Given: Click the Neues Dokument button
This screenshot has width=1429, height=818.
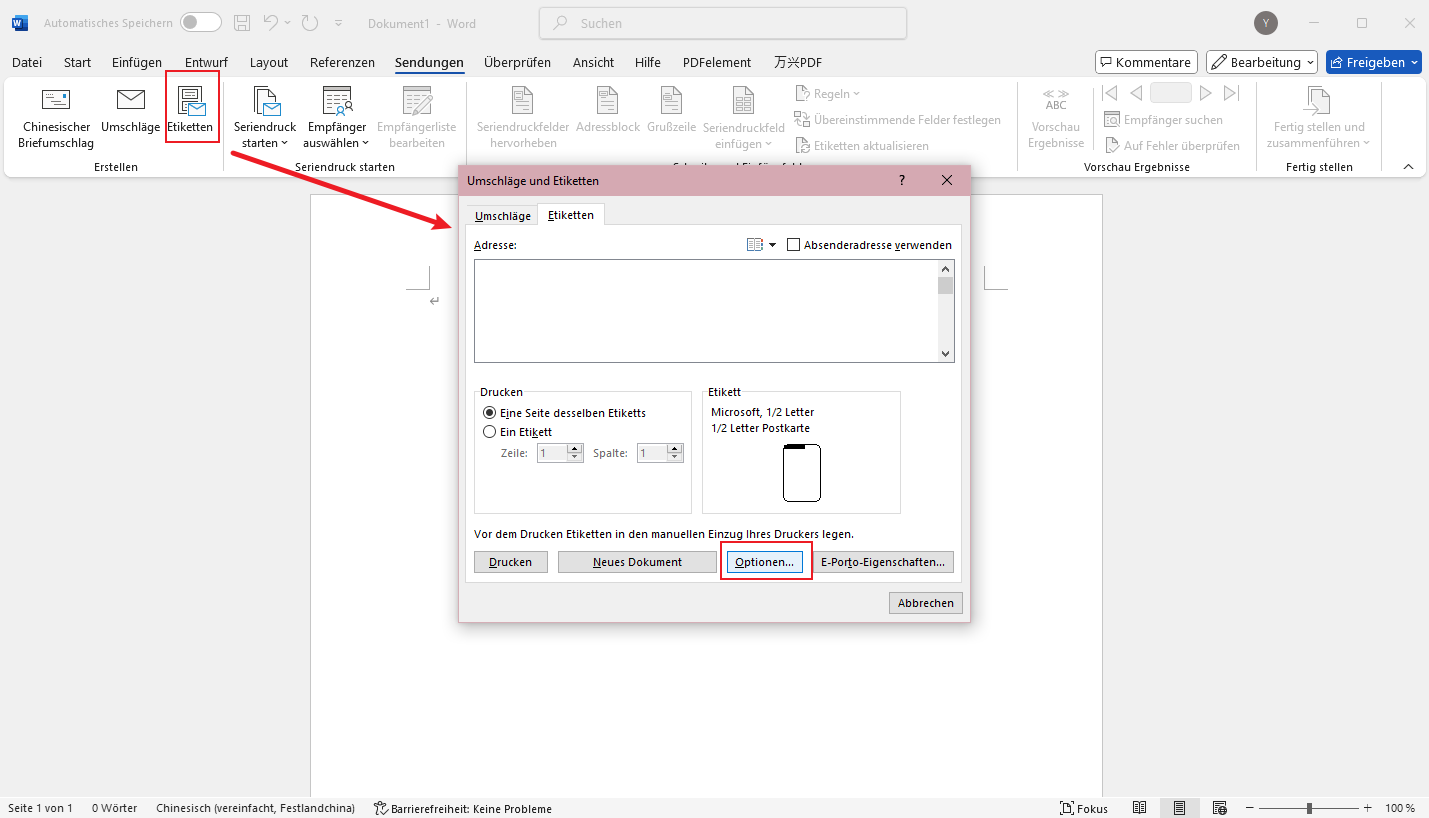Looking at the screenshot, I should click(x=637, y=562).
